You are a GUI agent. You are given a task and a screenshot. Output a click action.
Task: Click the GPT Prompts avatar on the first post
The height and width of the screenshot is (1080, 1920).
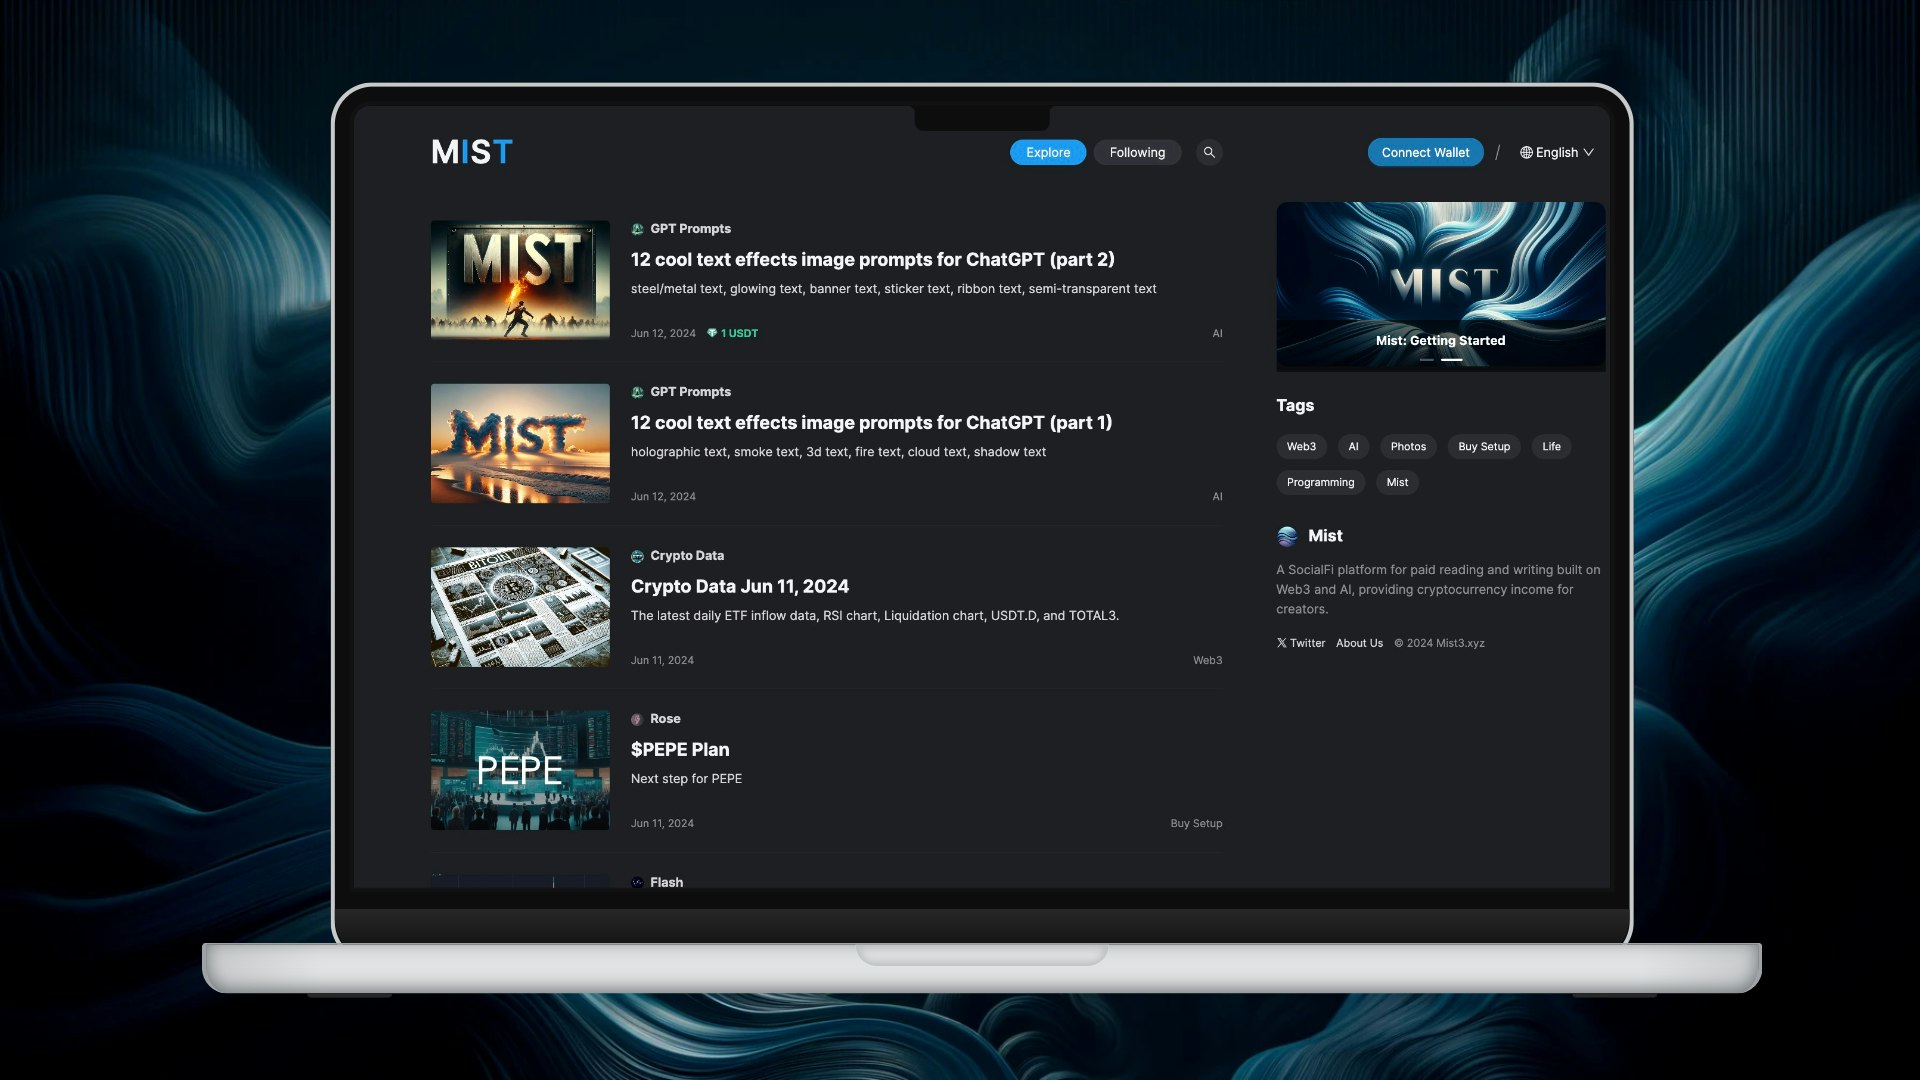point(637,229)
